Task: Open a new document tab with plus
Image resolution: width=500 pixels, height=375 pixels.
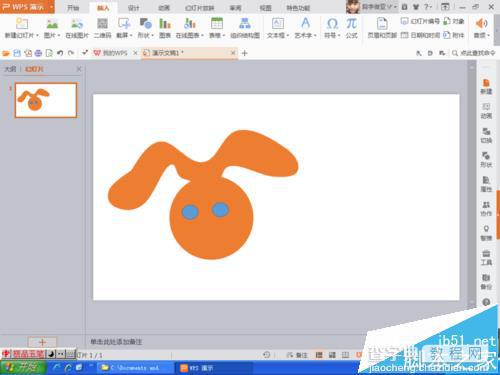Action: tap(244, 53)
